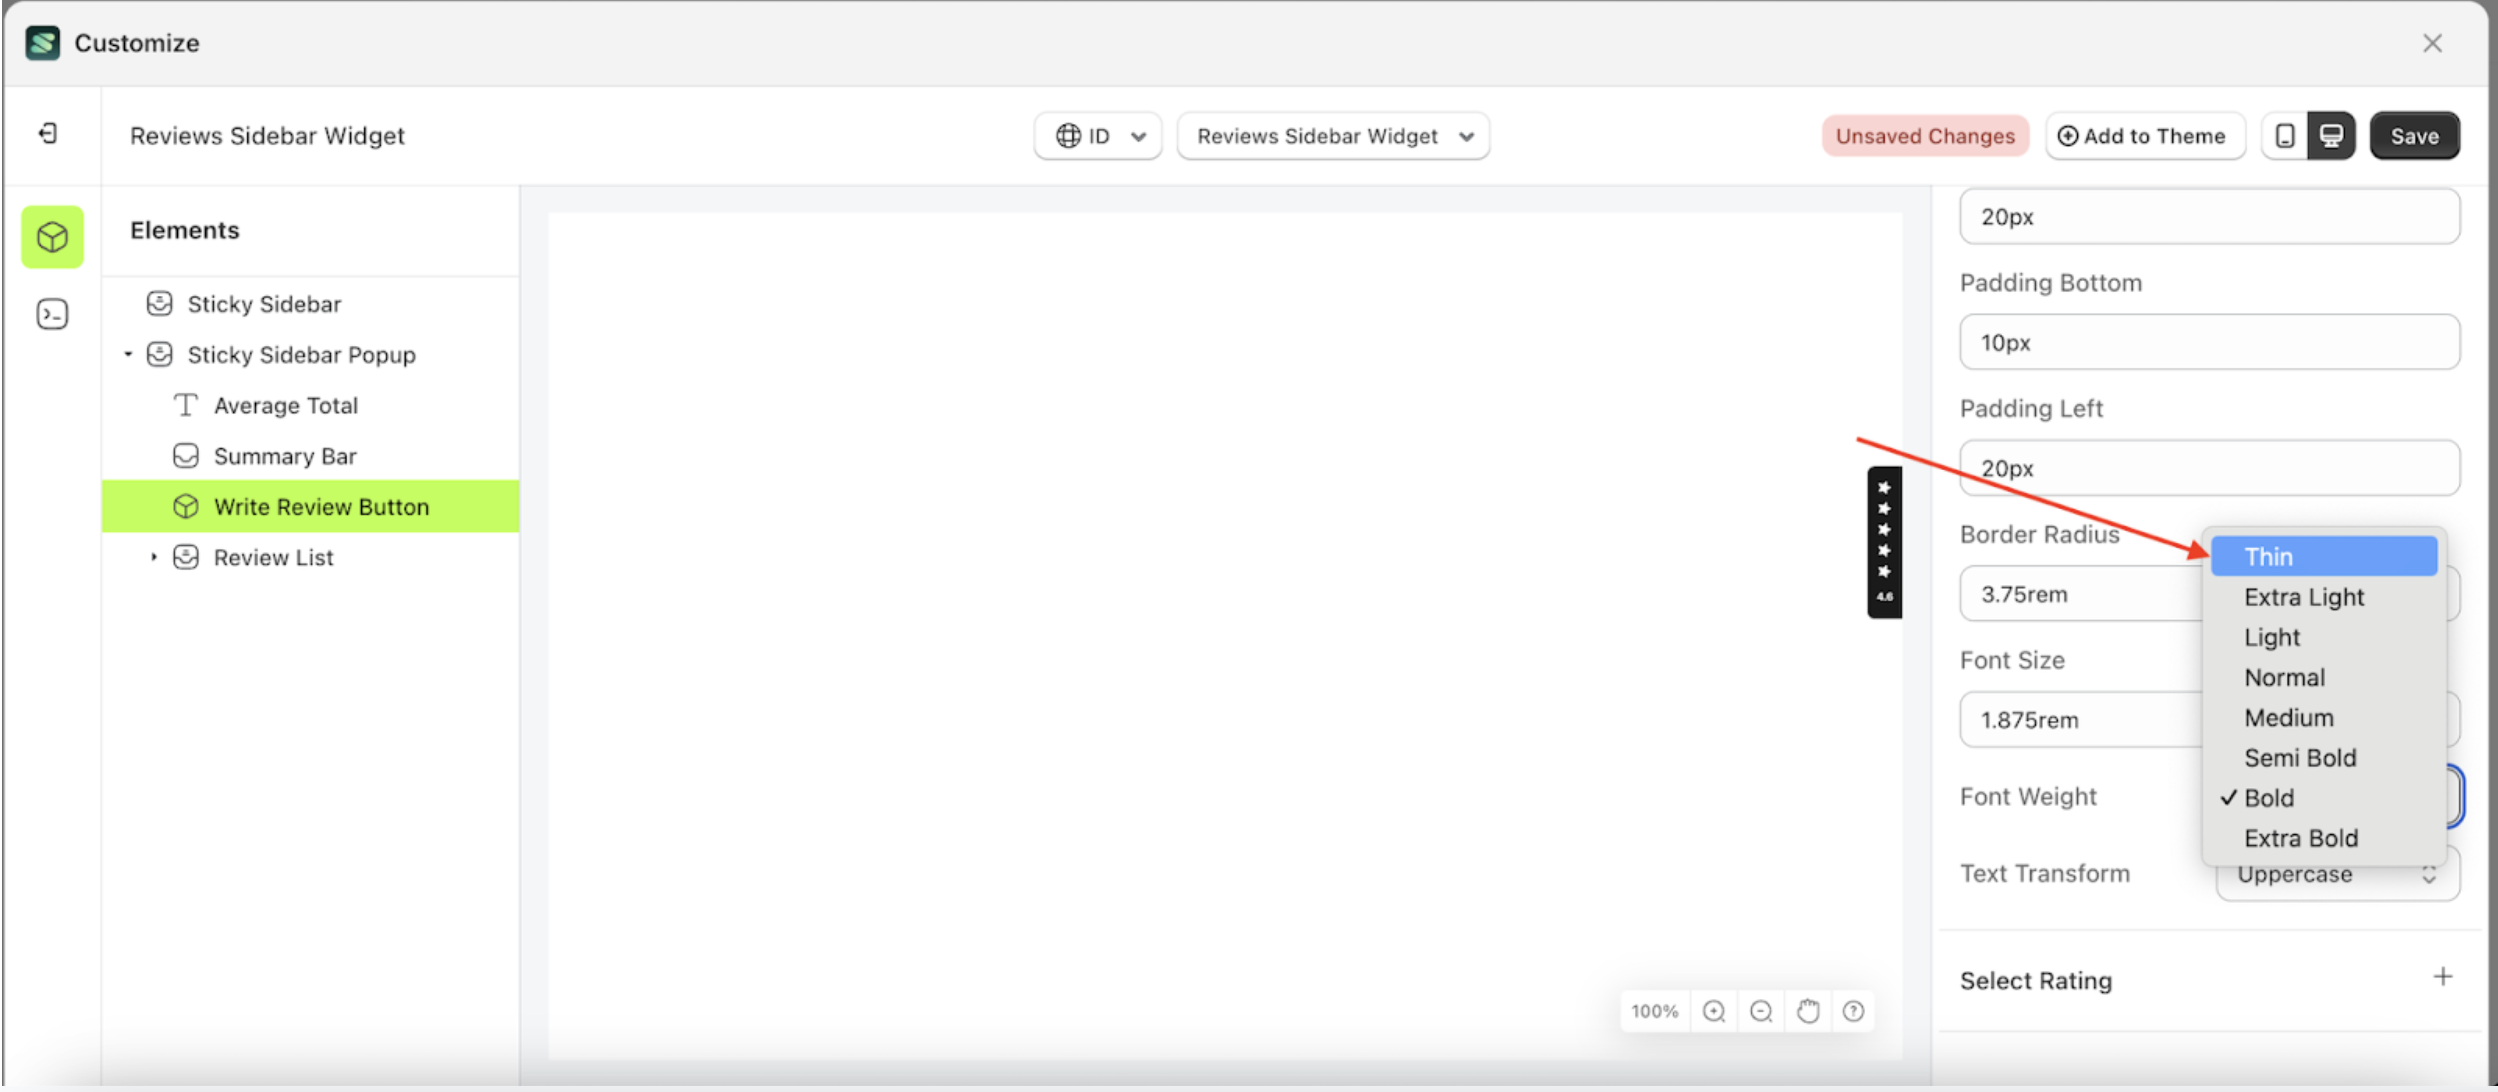Select the checked Bold font weight option

pyautogui.click(x=2271, y=797)
